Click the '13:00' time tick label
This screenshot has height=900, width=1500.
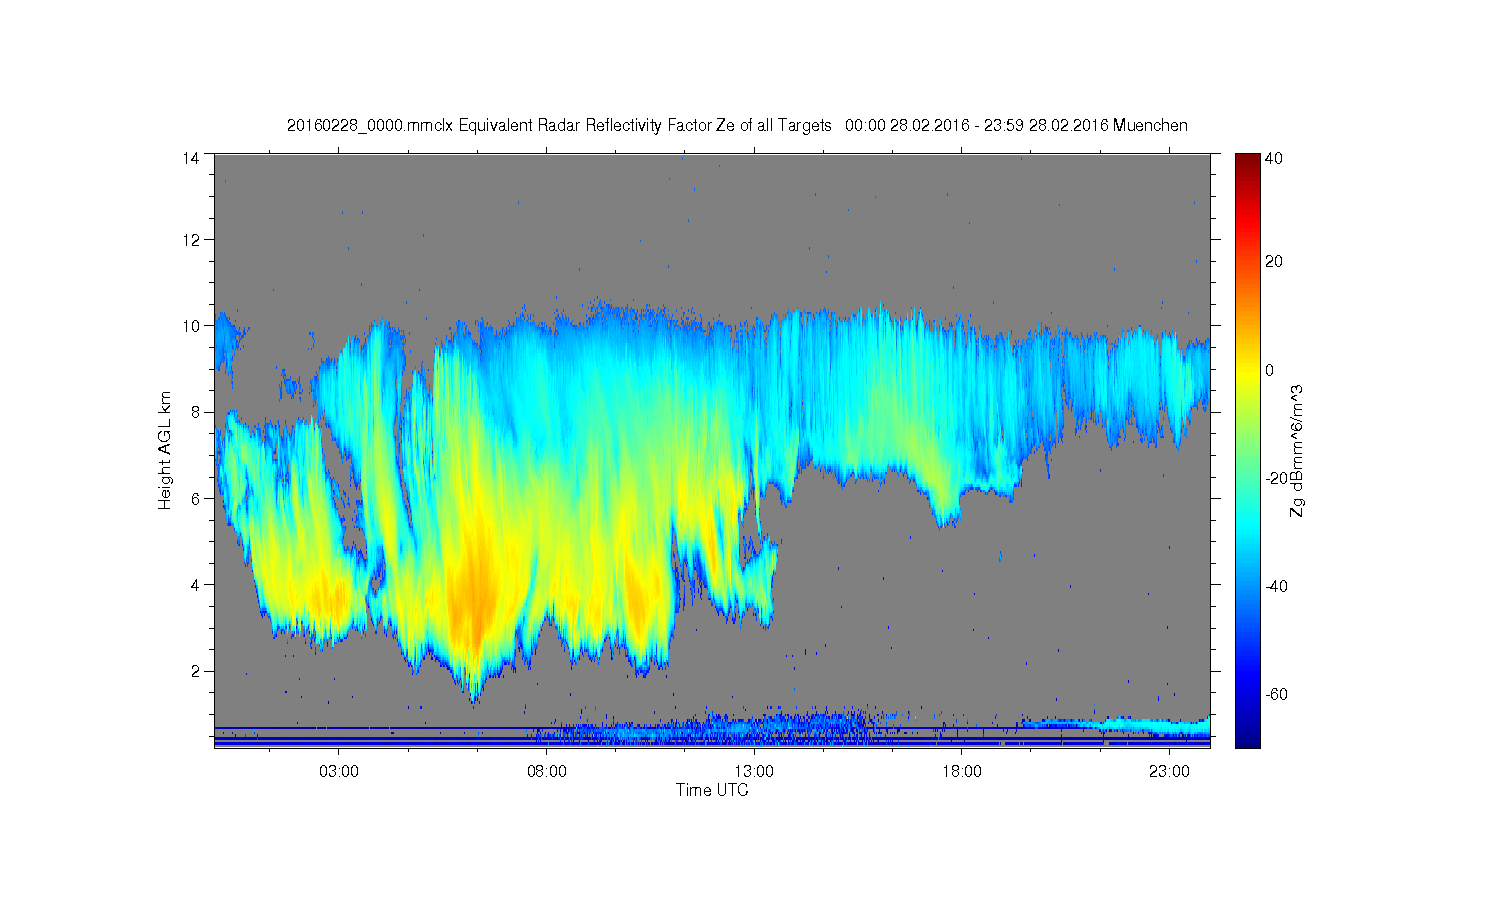pyautogui.click(x=754, y=772)
